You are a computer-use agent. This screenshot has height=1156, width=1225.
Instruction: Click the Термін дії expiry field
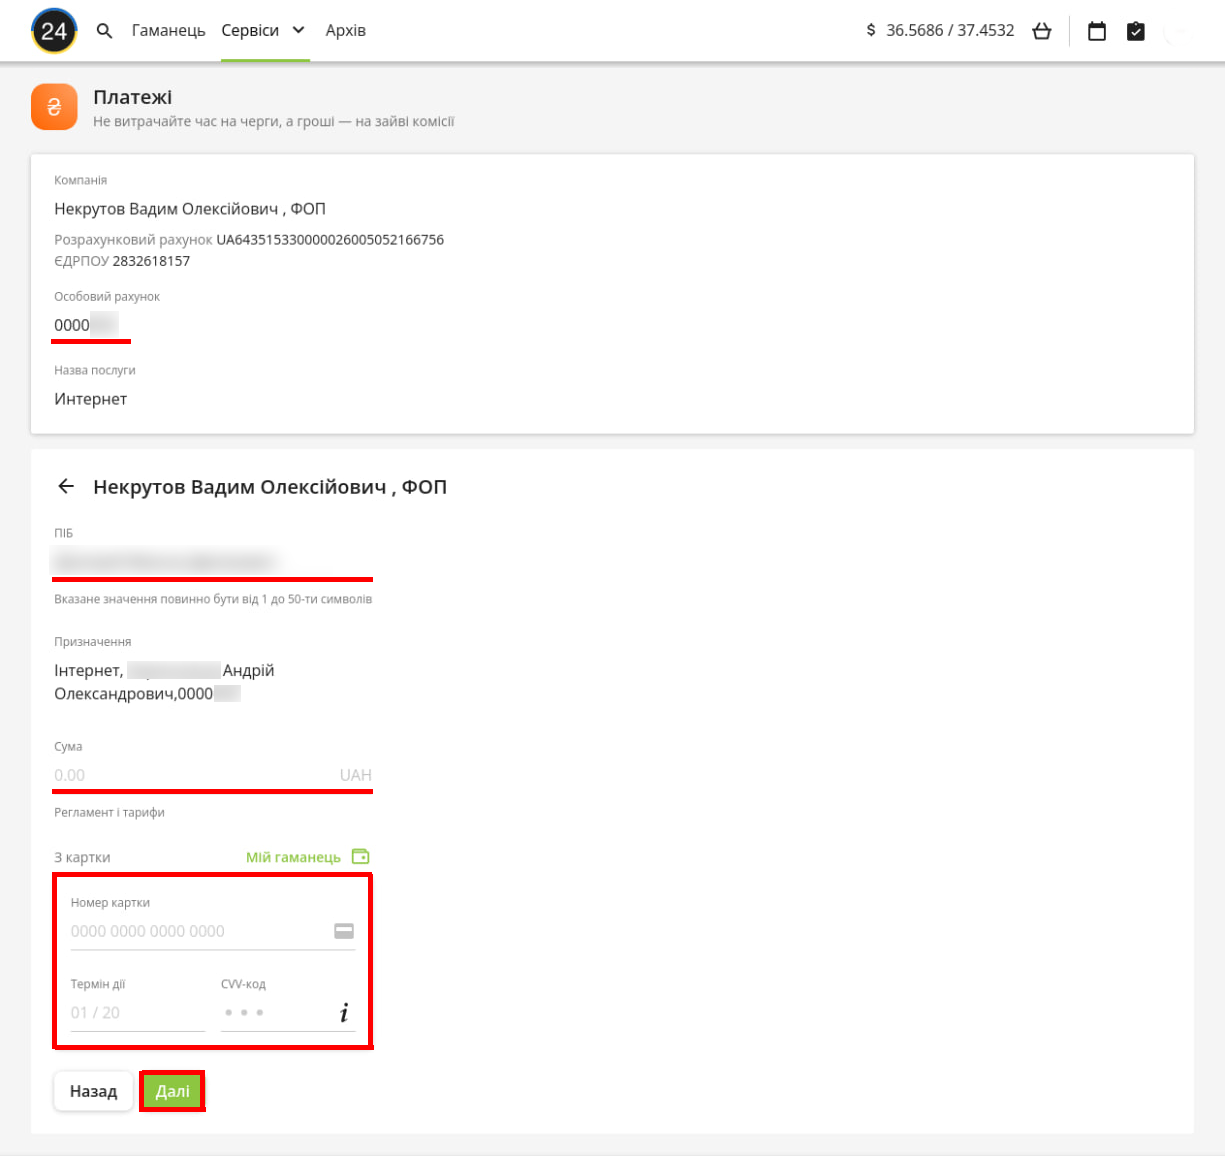point(137,1013)
